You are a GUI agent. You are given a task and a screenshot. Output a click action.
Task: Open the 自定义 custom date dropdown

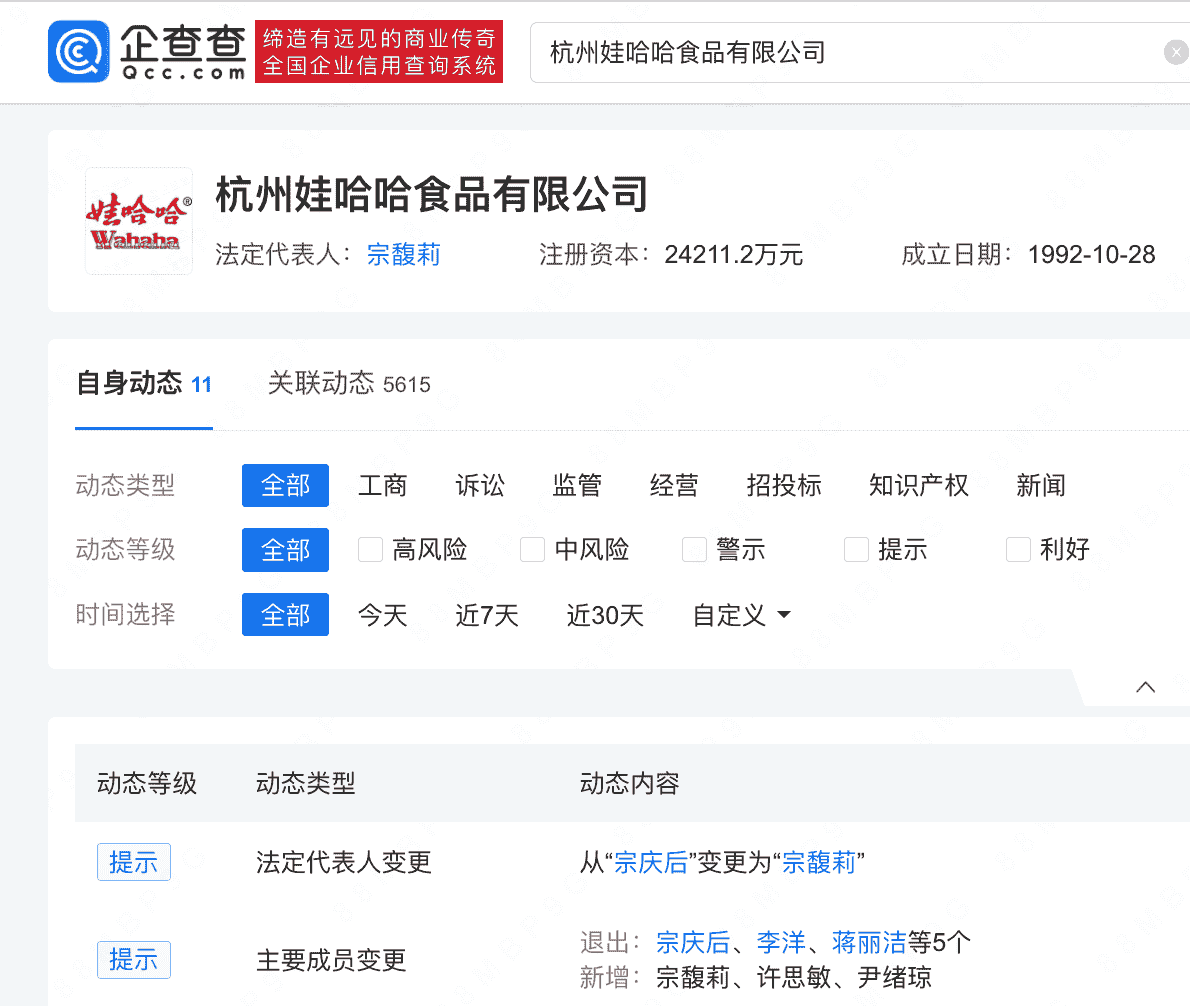(x=739, y=616)
